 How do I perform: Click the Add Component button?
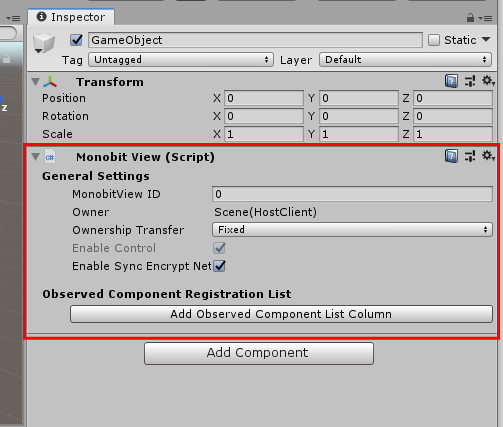[259, 353]
